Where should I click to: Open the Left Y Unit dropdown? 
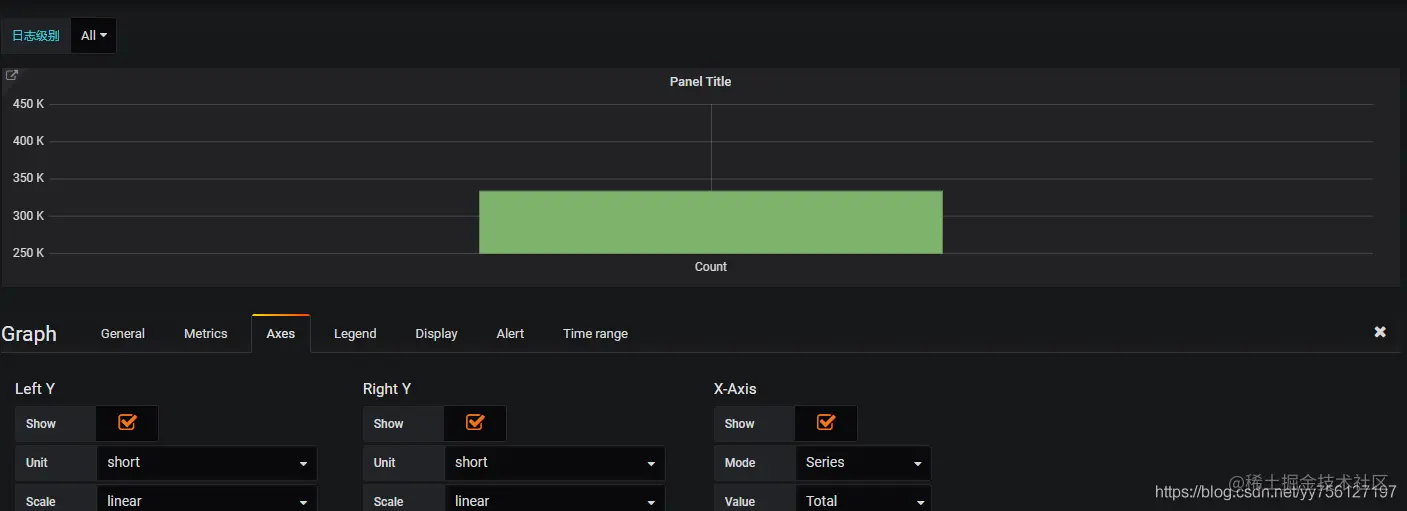click(x=206, y=463)
